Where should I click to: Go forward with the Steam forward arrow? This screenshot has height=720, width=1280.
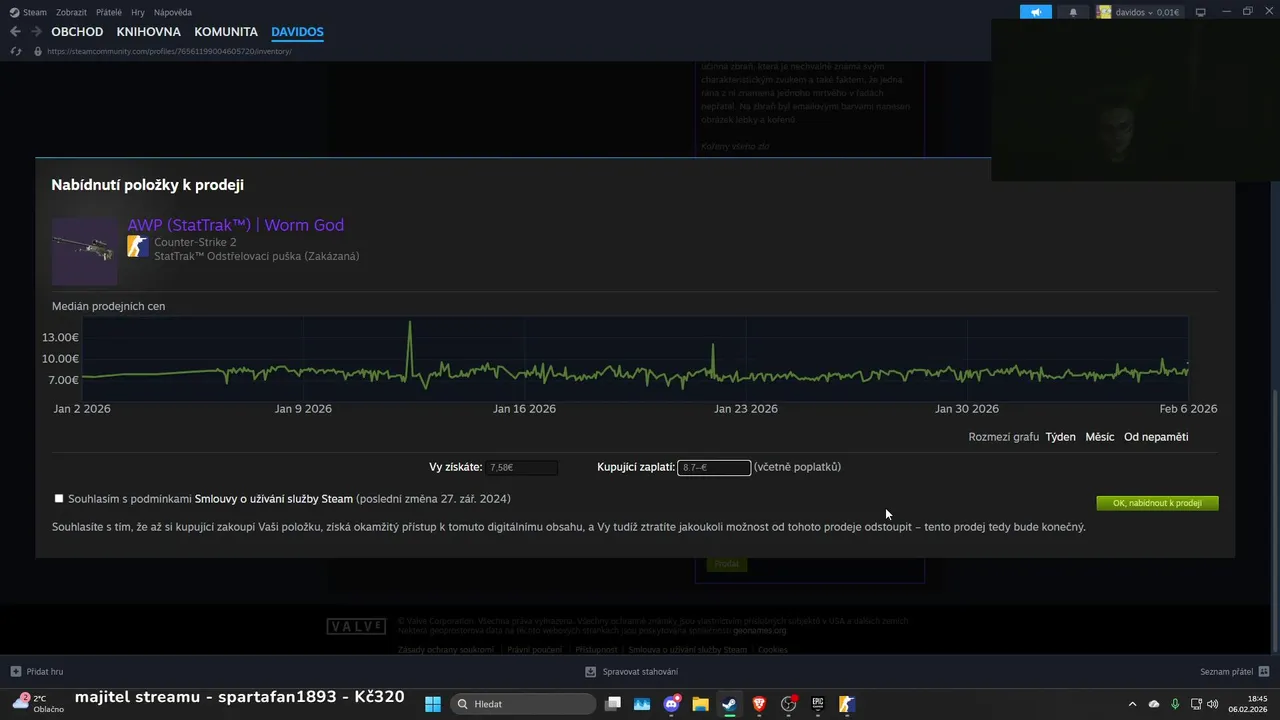36,32
